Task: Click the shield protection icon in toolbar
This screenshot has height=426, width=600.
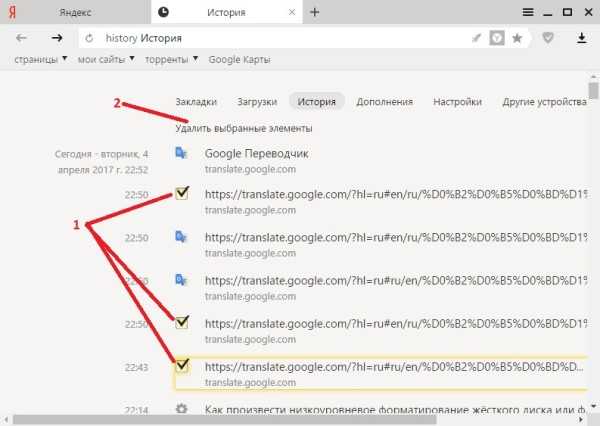Action: (547, 38)
